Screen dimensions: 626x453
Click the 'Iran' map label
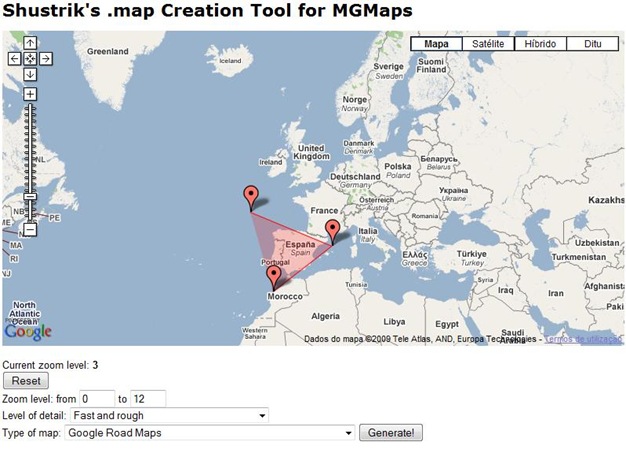pyautogui.click(x=556, y=293)
